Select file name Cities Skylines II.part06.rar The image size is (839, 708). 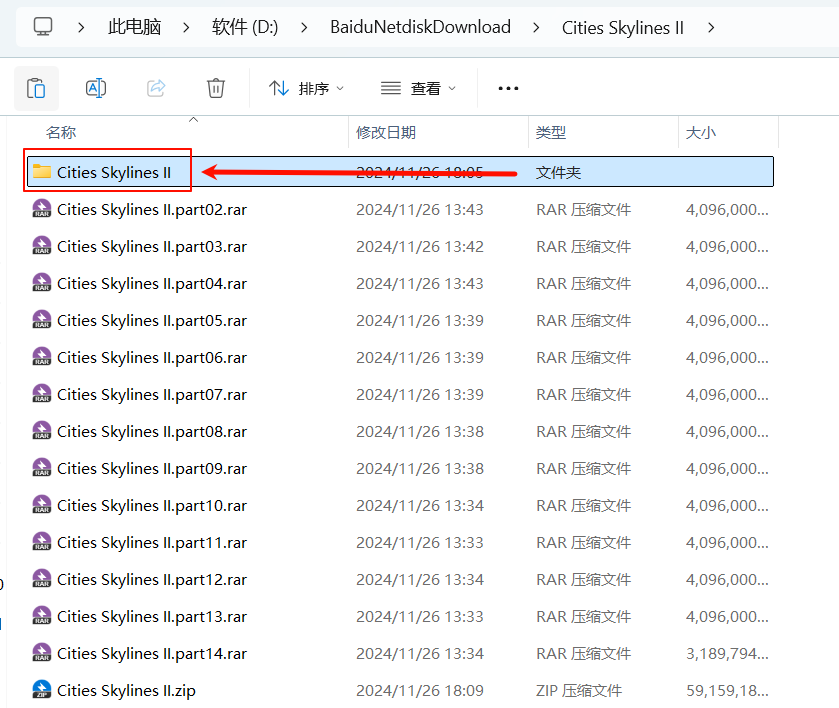coord(152,357)
